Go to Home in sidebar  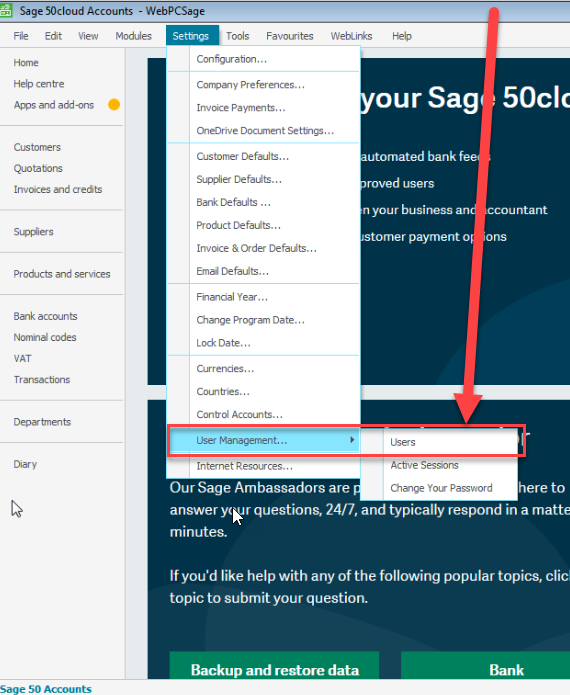pyautogui.click(x=26, y=63)
